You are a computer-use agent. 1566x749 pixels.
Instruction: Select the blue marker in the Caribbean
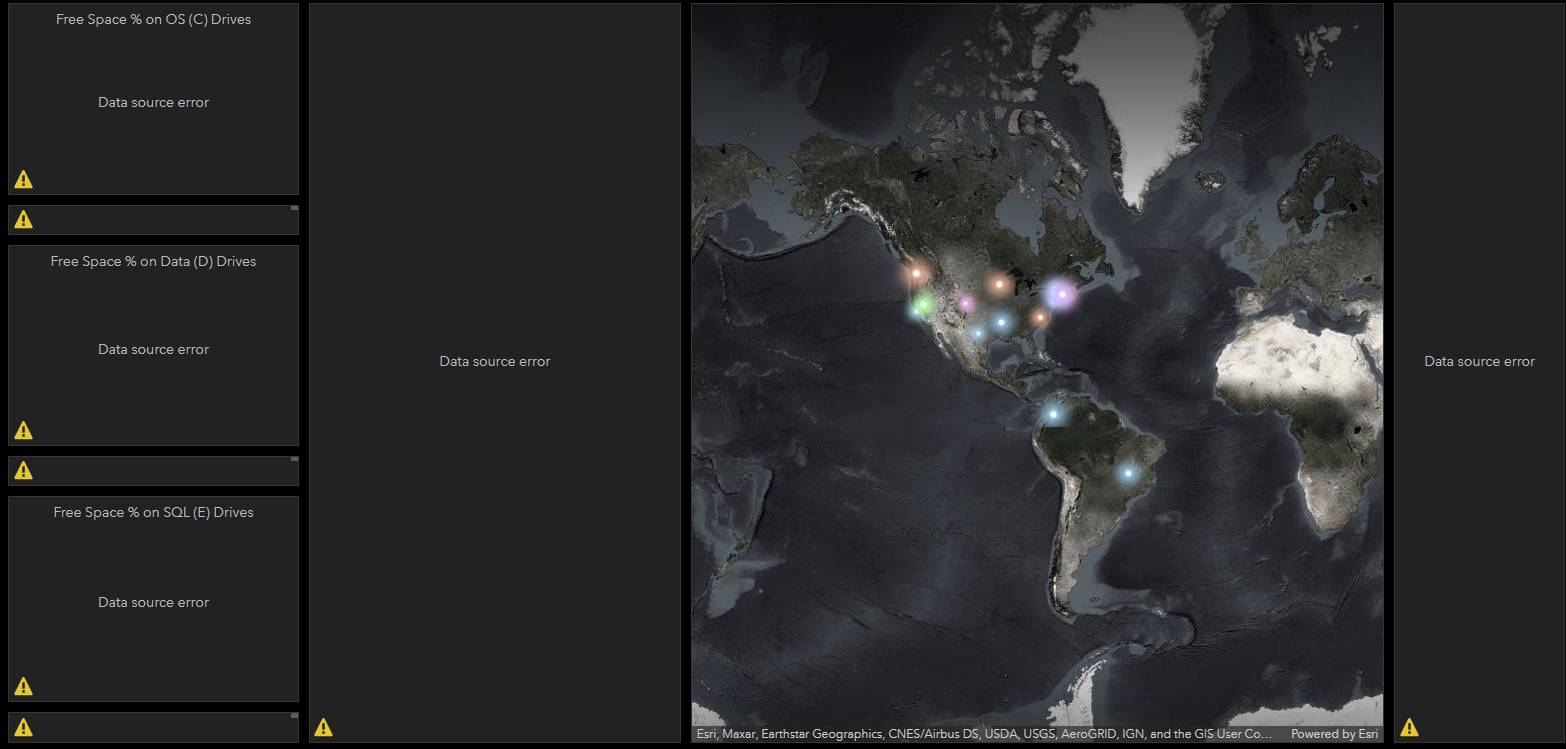tap(1052, 412)
